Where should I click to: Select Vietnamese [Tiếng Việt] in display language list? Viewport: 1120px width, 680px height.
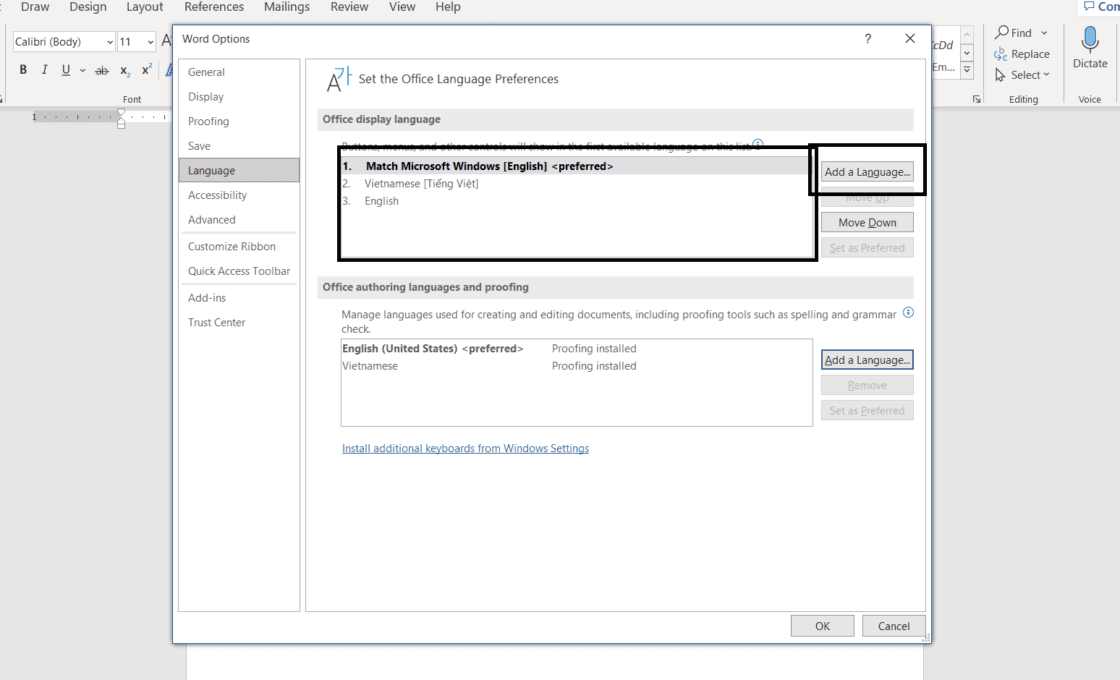[x=421, y=184]
